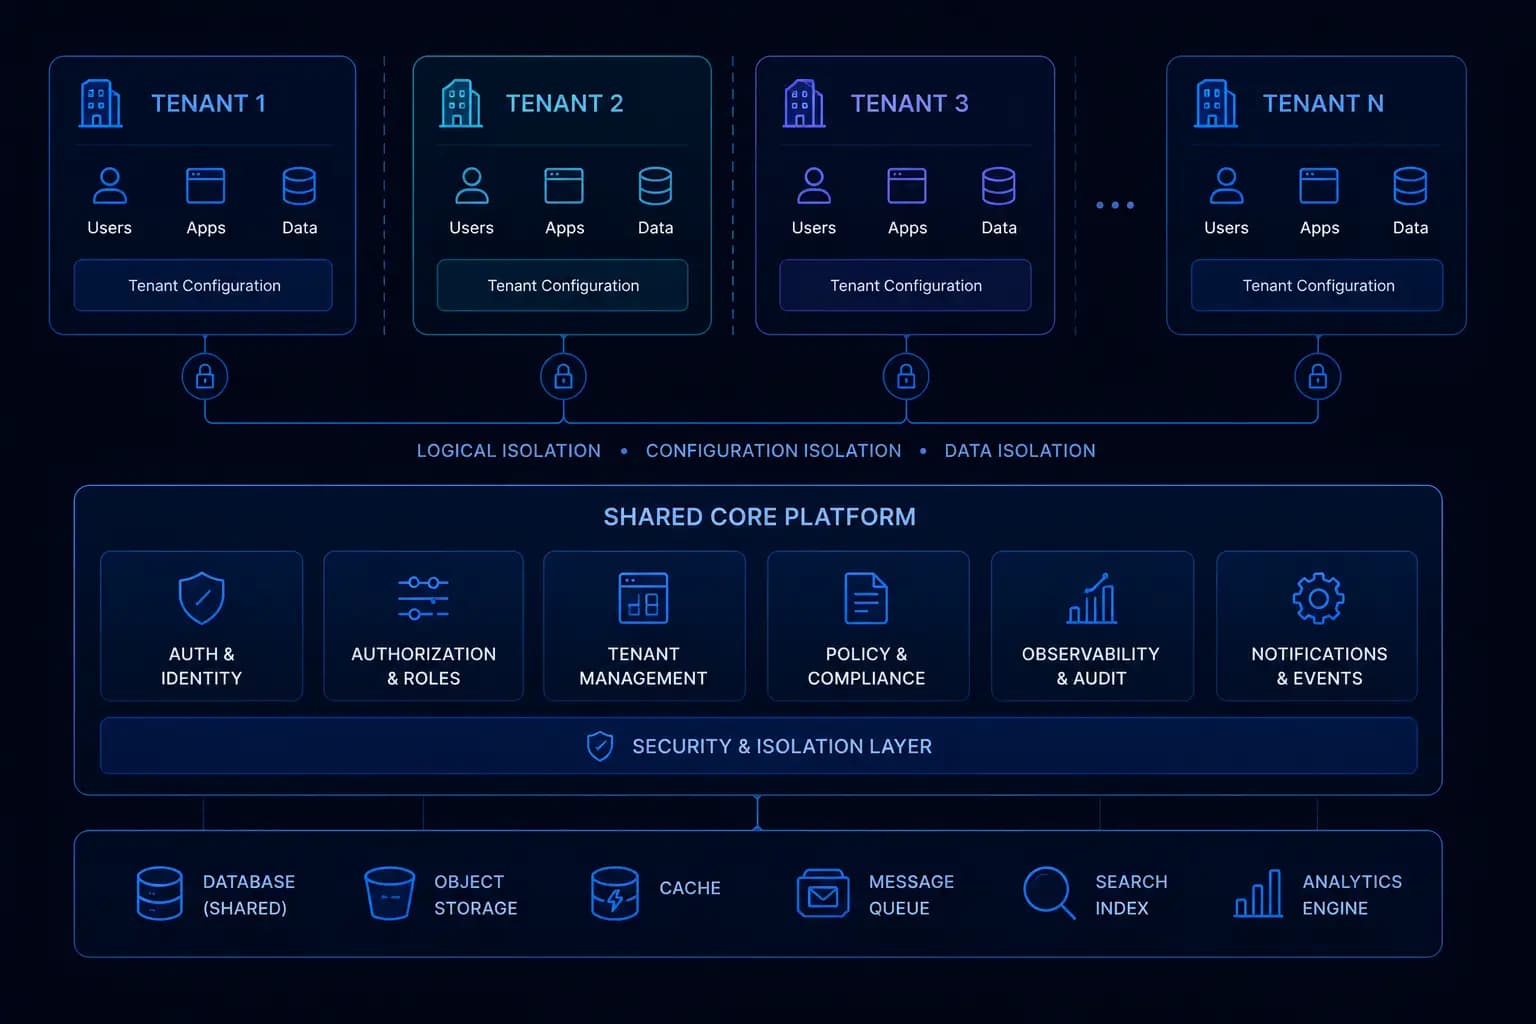
Task: Click the Object Storage bucket icon
Action: pos(390,893)
